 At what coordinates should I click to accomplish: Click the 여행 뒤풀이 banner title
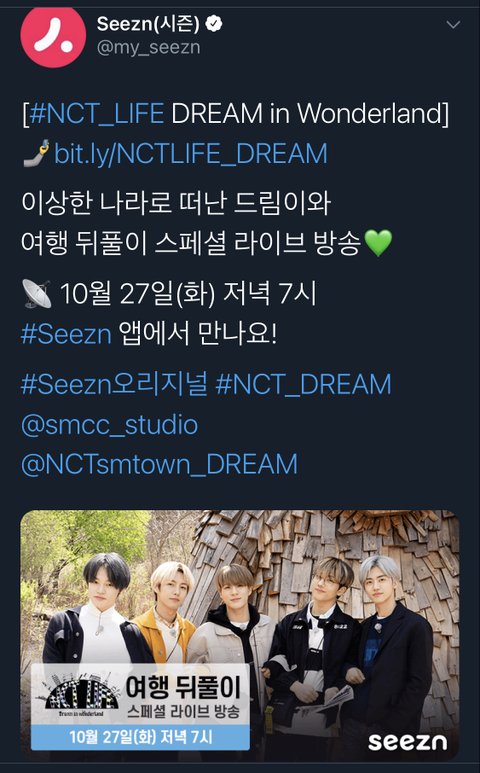click(182, 687)
